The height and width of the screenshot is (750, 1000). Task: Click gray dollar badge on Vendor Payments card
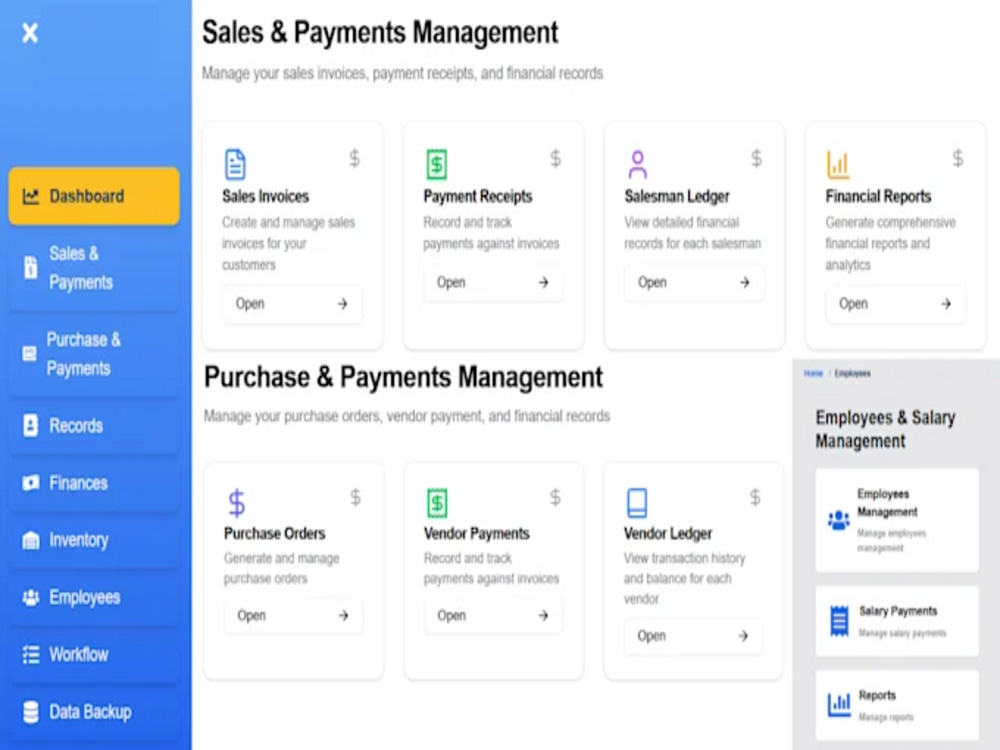pos(555,497)
